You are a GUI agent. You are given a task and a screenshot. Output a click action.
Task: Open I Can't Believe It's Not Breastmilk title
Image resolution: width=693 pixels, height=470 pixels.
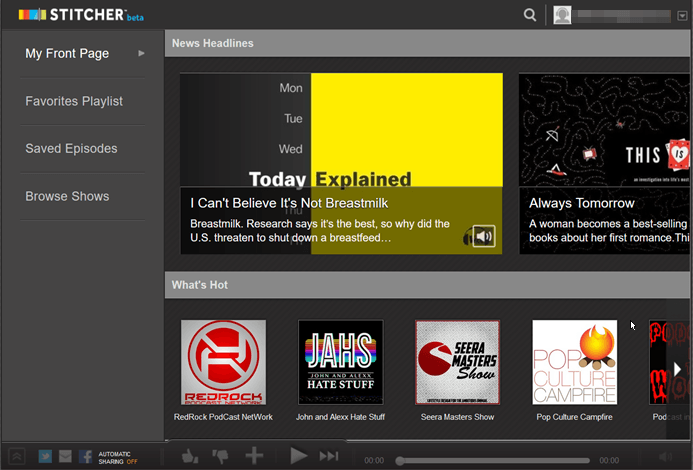tap(289, 203)
